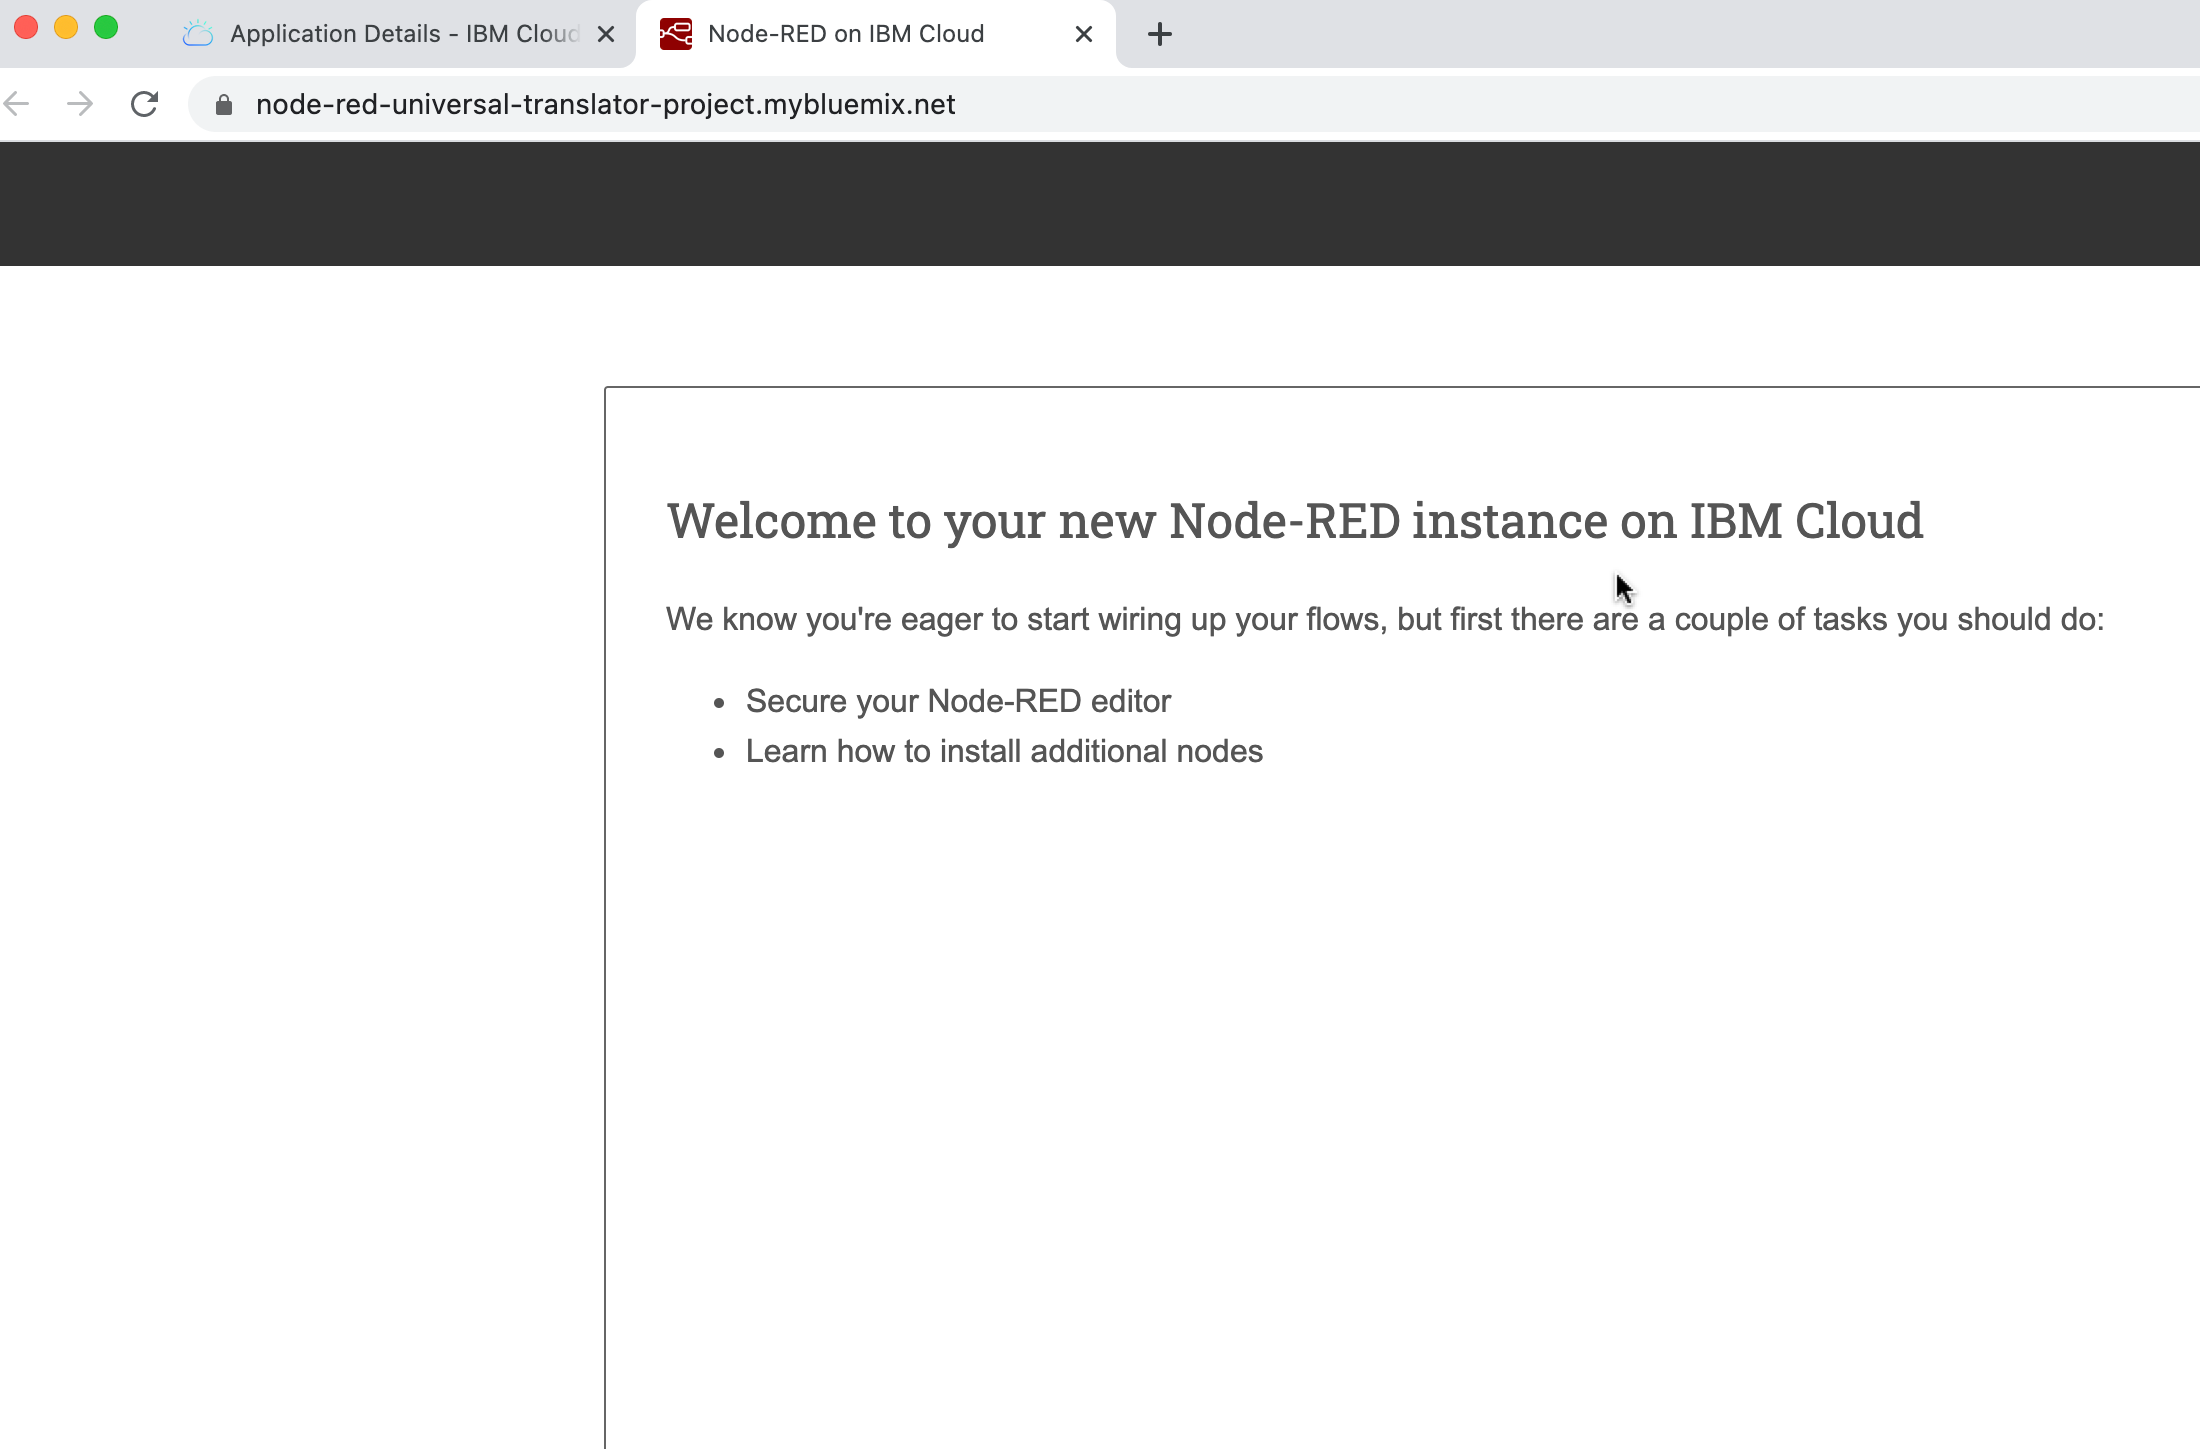Reload the Node-RED page

[x=145, y=104]
